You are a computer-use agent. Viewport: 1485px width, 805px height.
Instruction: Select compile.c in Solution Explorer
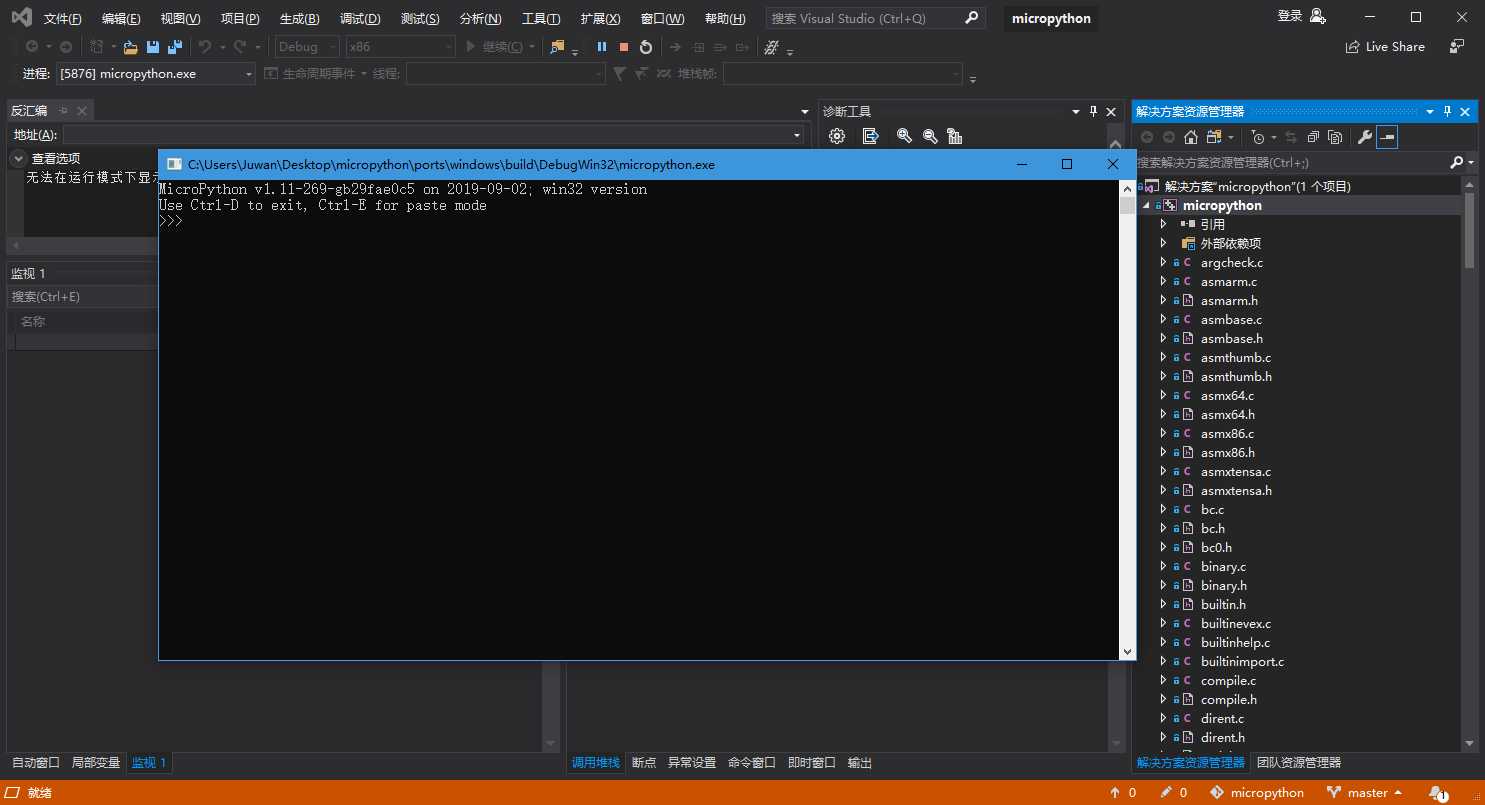pyautogui.click(x=1228, y=681)
